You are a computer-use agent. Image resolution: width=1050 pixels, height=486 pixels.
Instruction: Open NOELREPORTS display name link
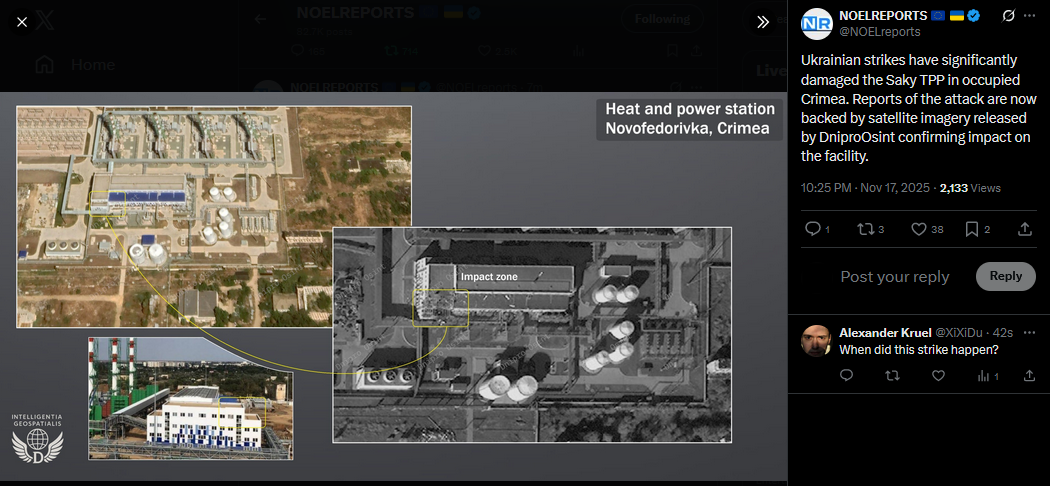coord(883,16)
